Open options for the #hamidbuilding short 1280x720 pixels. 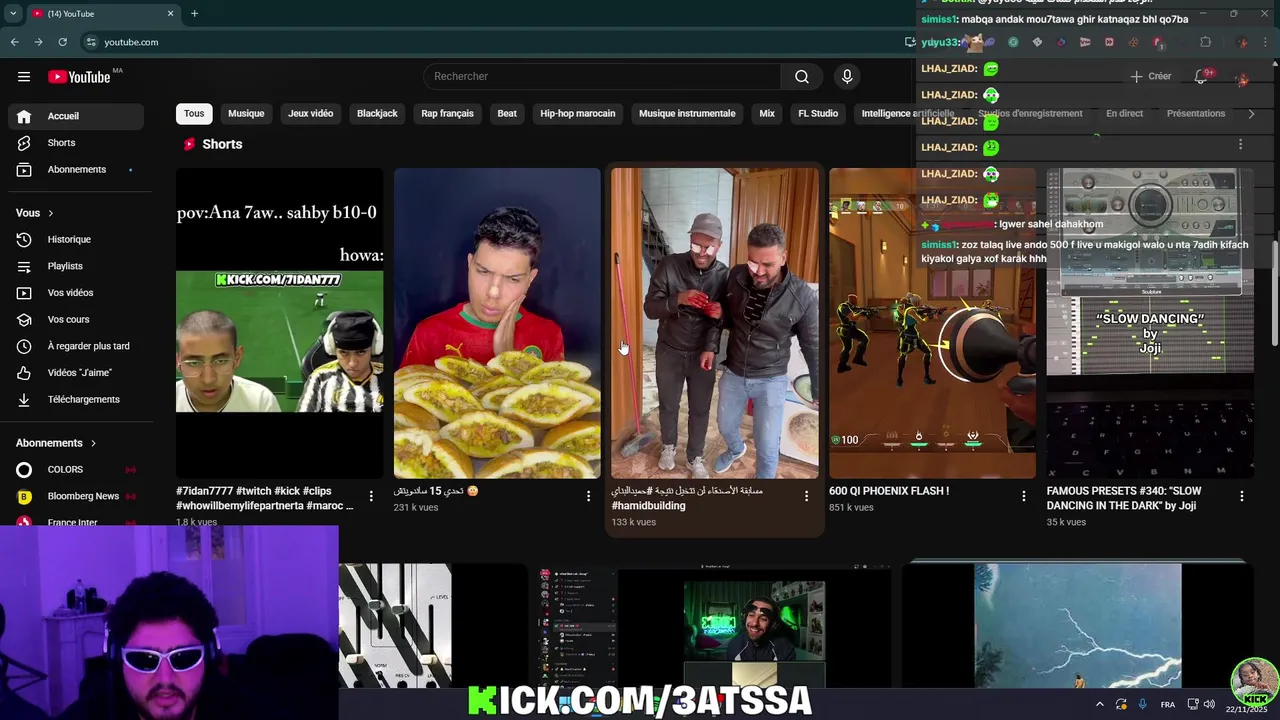[806, 496]
